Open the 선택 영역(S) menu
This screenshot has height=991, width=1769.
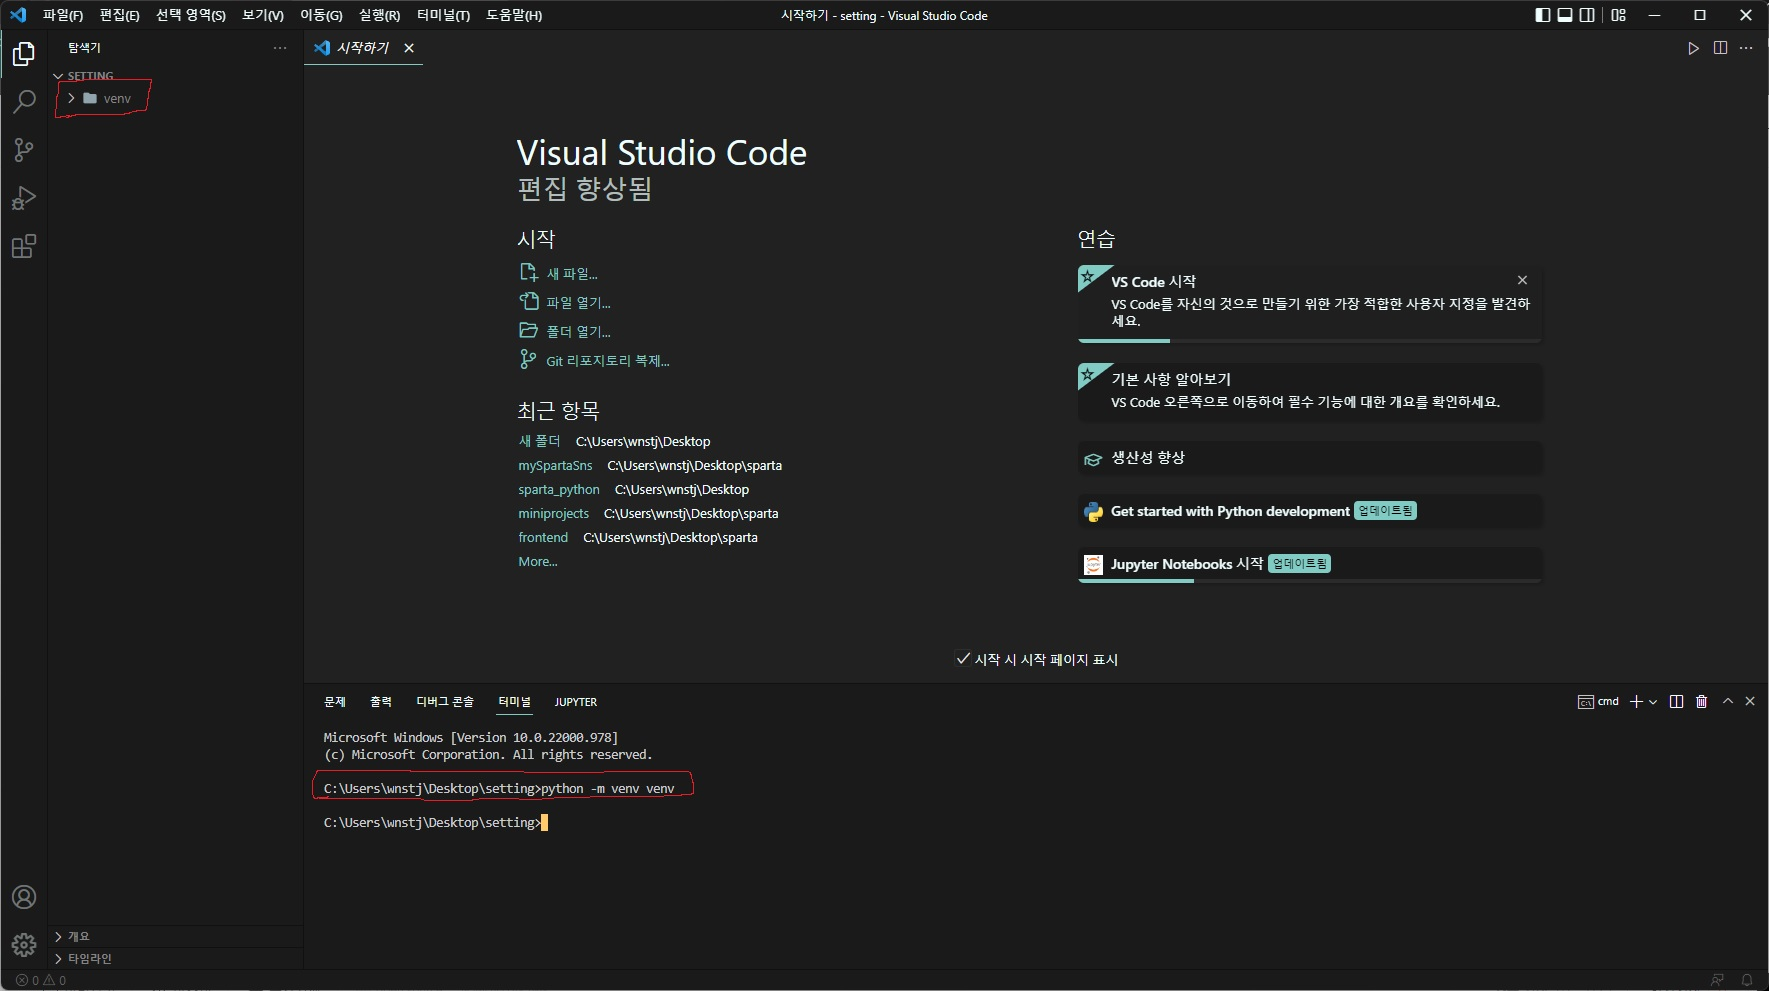191,15
